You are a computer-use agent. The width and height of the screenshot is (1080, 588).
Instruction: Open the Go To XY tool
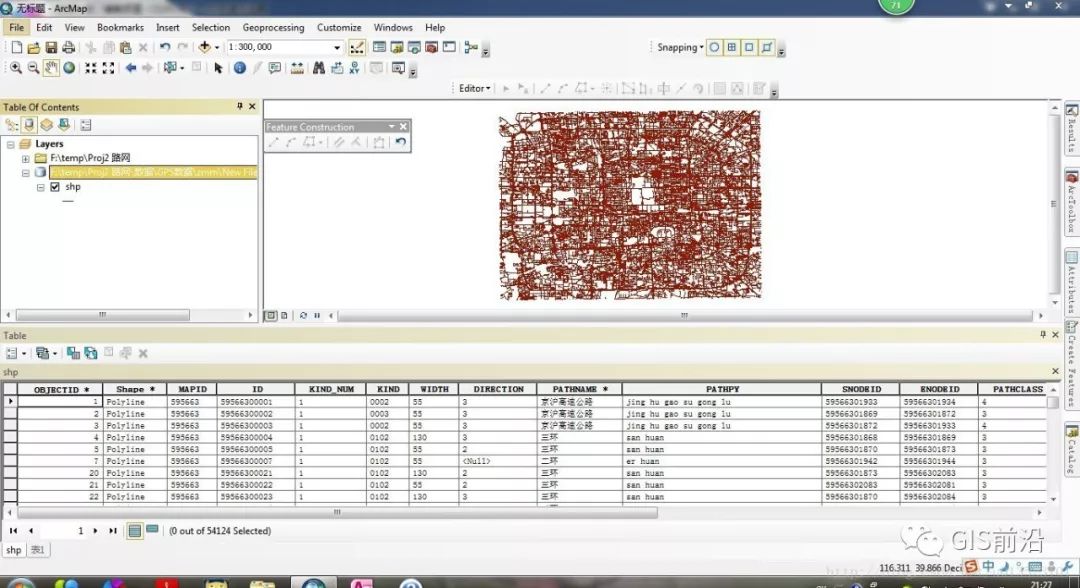coord(354,68)
